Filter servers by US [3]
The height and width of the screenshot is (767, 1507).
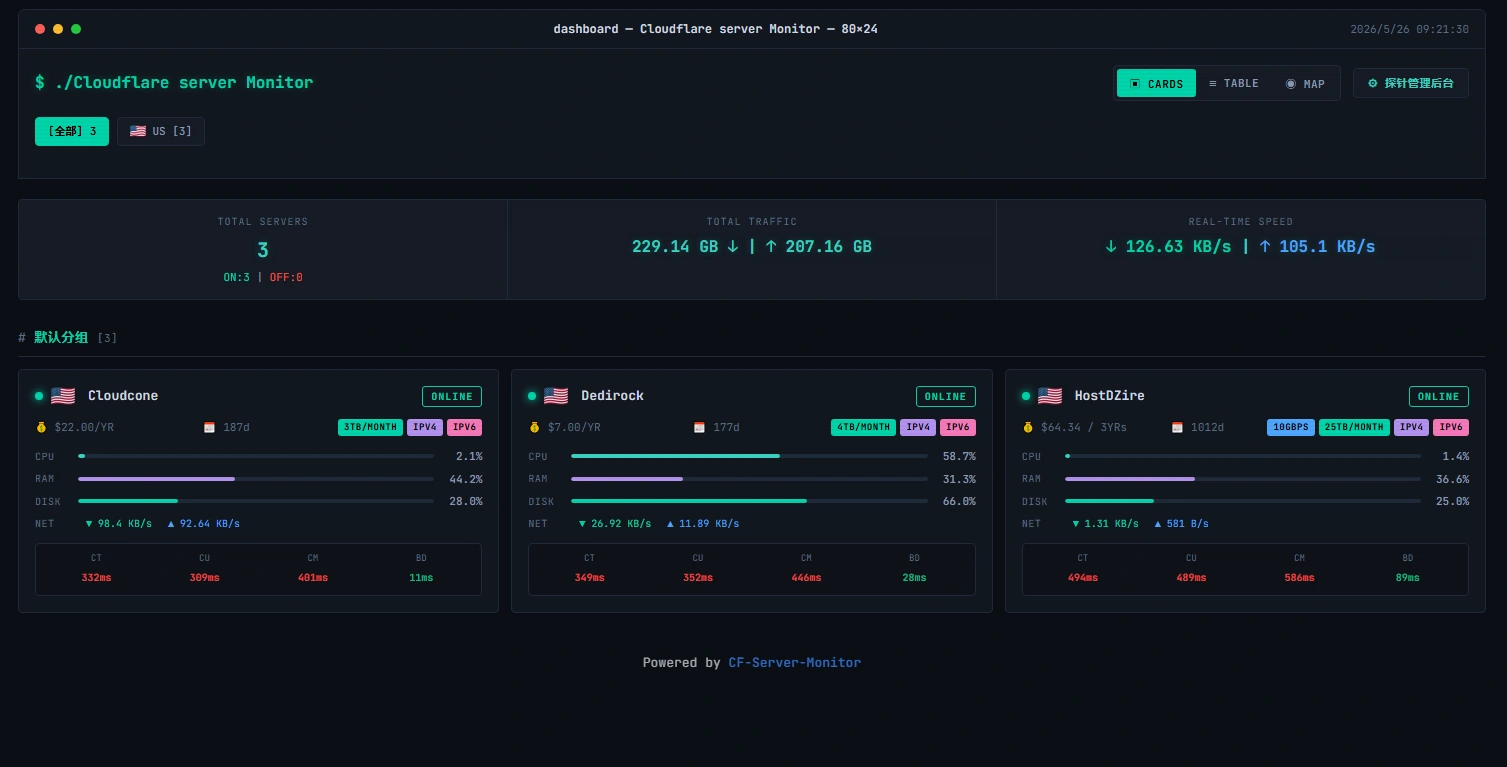161,131
